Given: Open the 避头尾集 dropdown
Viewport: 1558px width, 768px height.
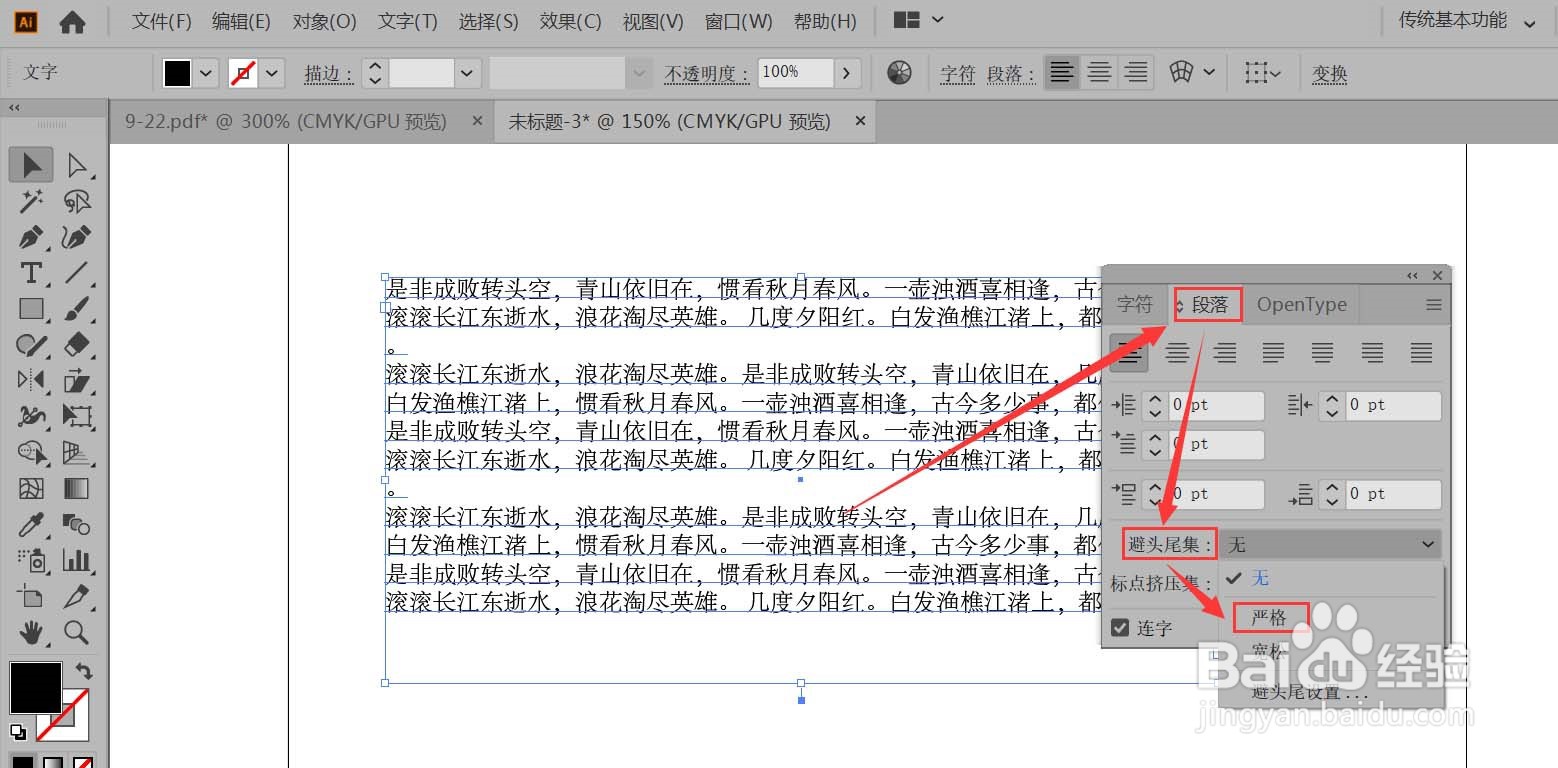Looking at the screenshot, I should point(1330,544).
